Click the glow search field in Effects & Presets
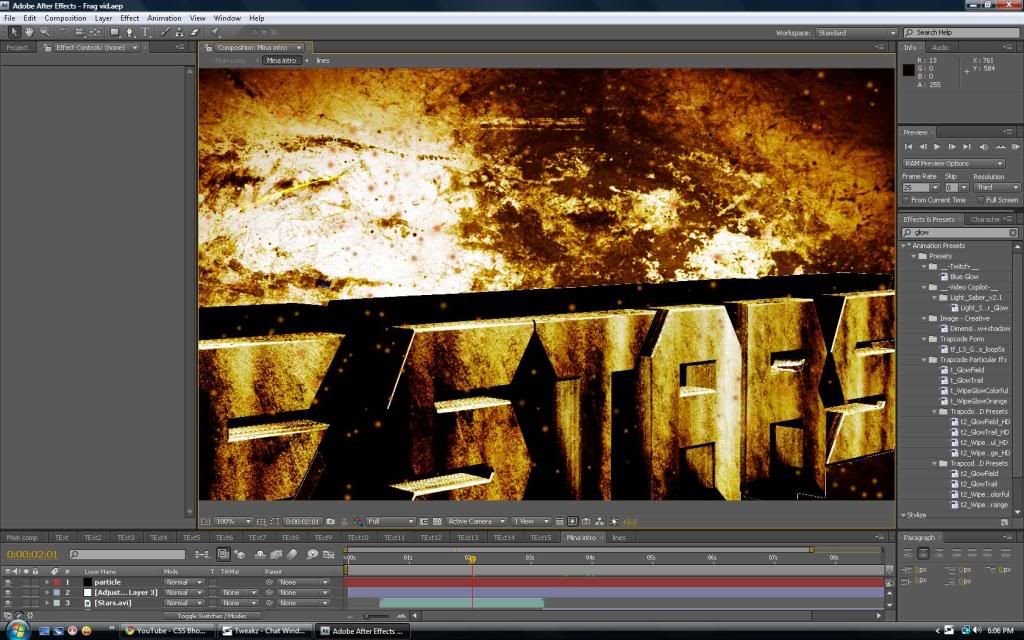The image size is (1024, 640). point(960,232)
